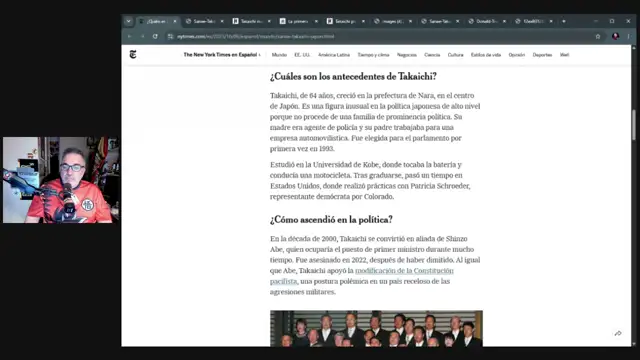Click paragraph starting 'En la década de 2000'

point(375,265)
